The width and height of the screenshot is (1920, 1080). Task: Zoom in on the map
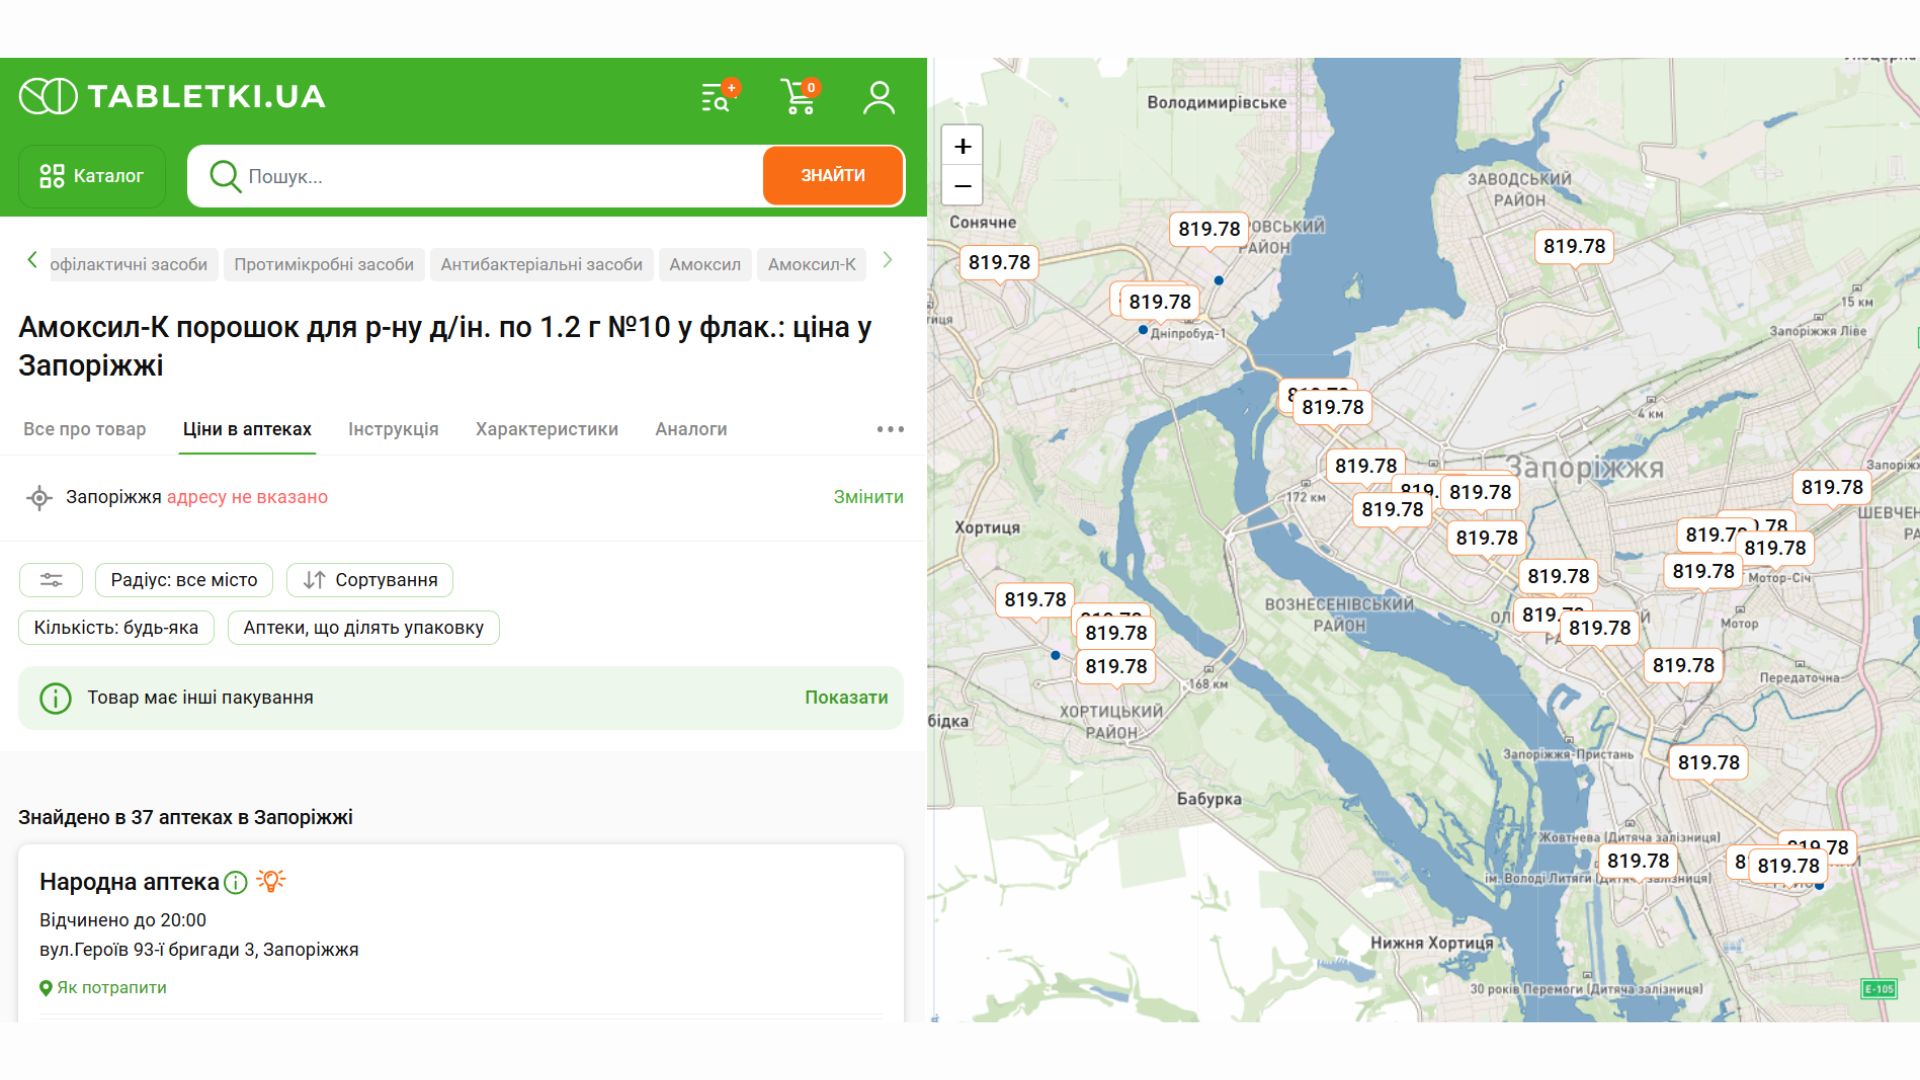[x=962, y=146]
